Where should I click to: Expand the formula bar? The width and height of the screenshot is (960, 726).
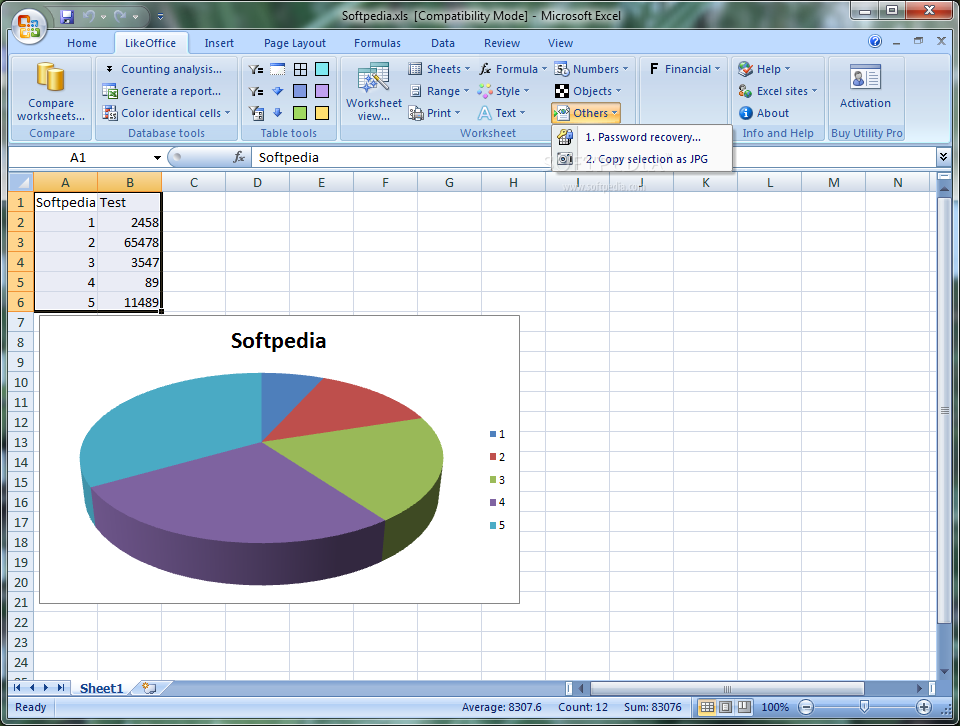tap(943, 157)
